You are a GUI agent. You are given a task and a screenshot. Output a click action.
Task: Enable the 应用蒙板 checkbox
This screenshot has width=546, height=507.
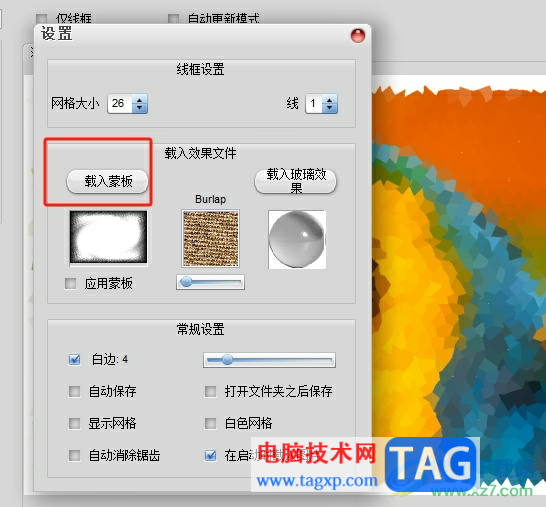71,283
